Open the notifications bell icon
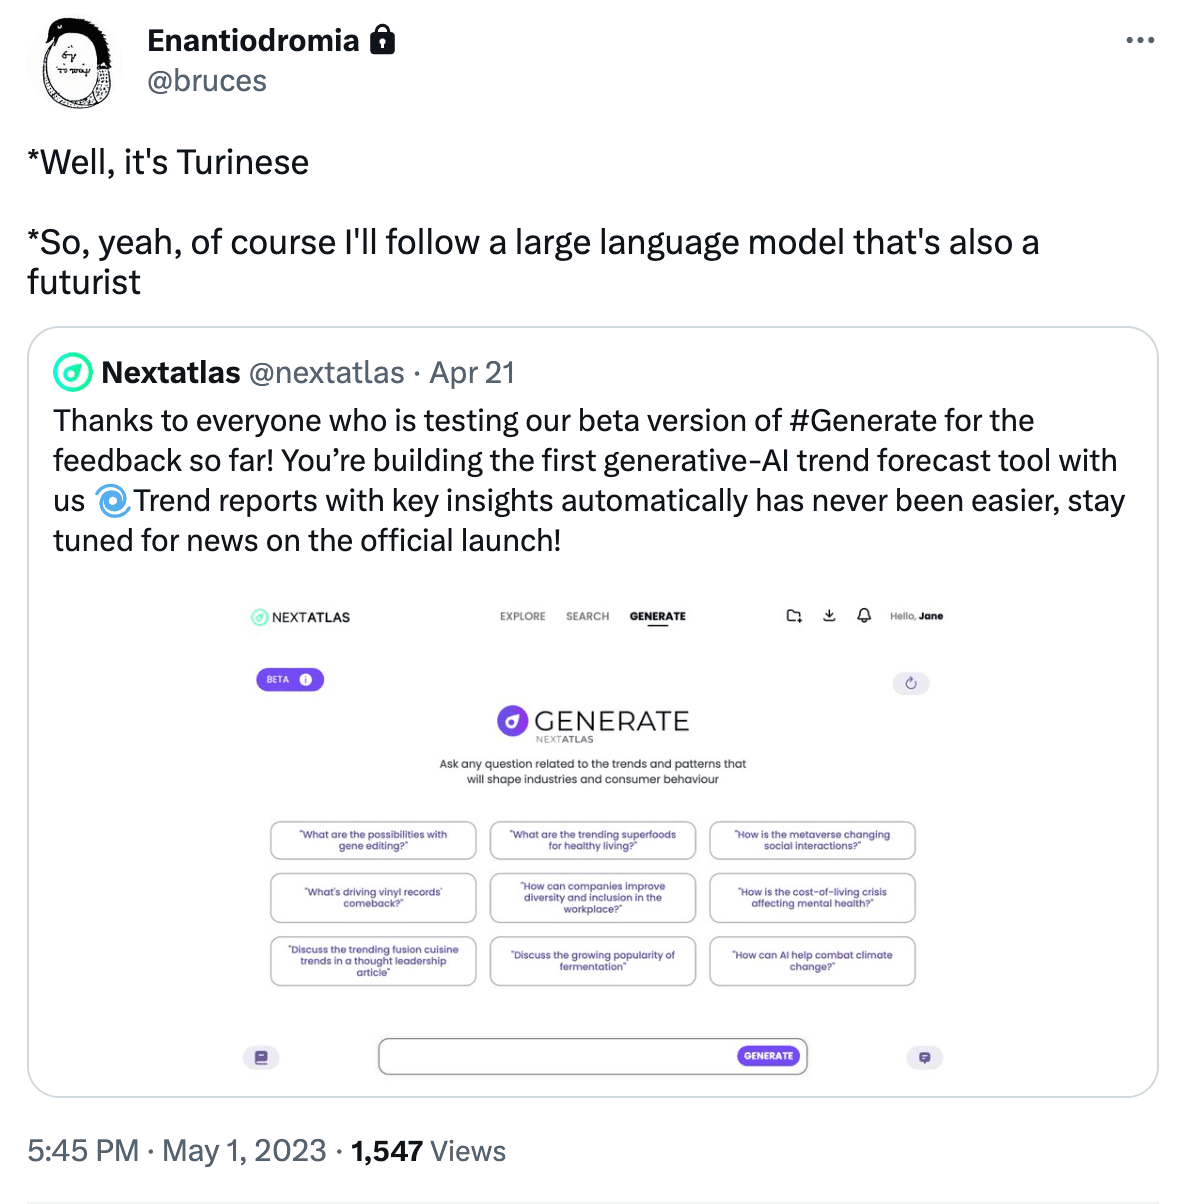This screenshot has height=1204, width=1188. pyautogui.click(x=864, y=616)
